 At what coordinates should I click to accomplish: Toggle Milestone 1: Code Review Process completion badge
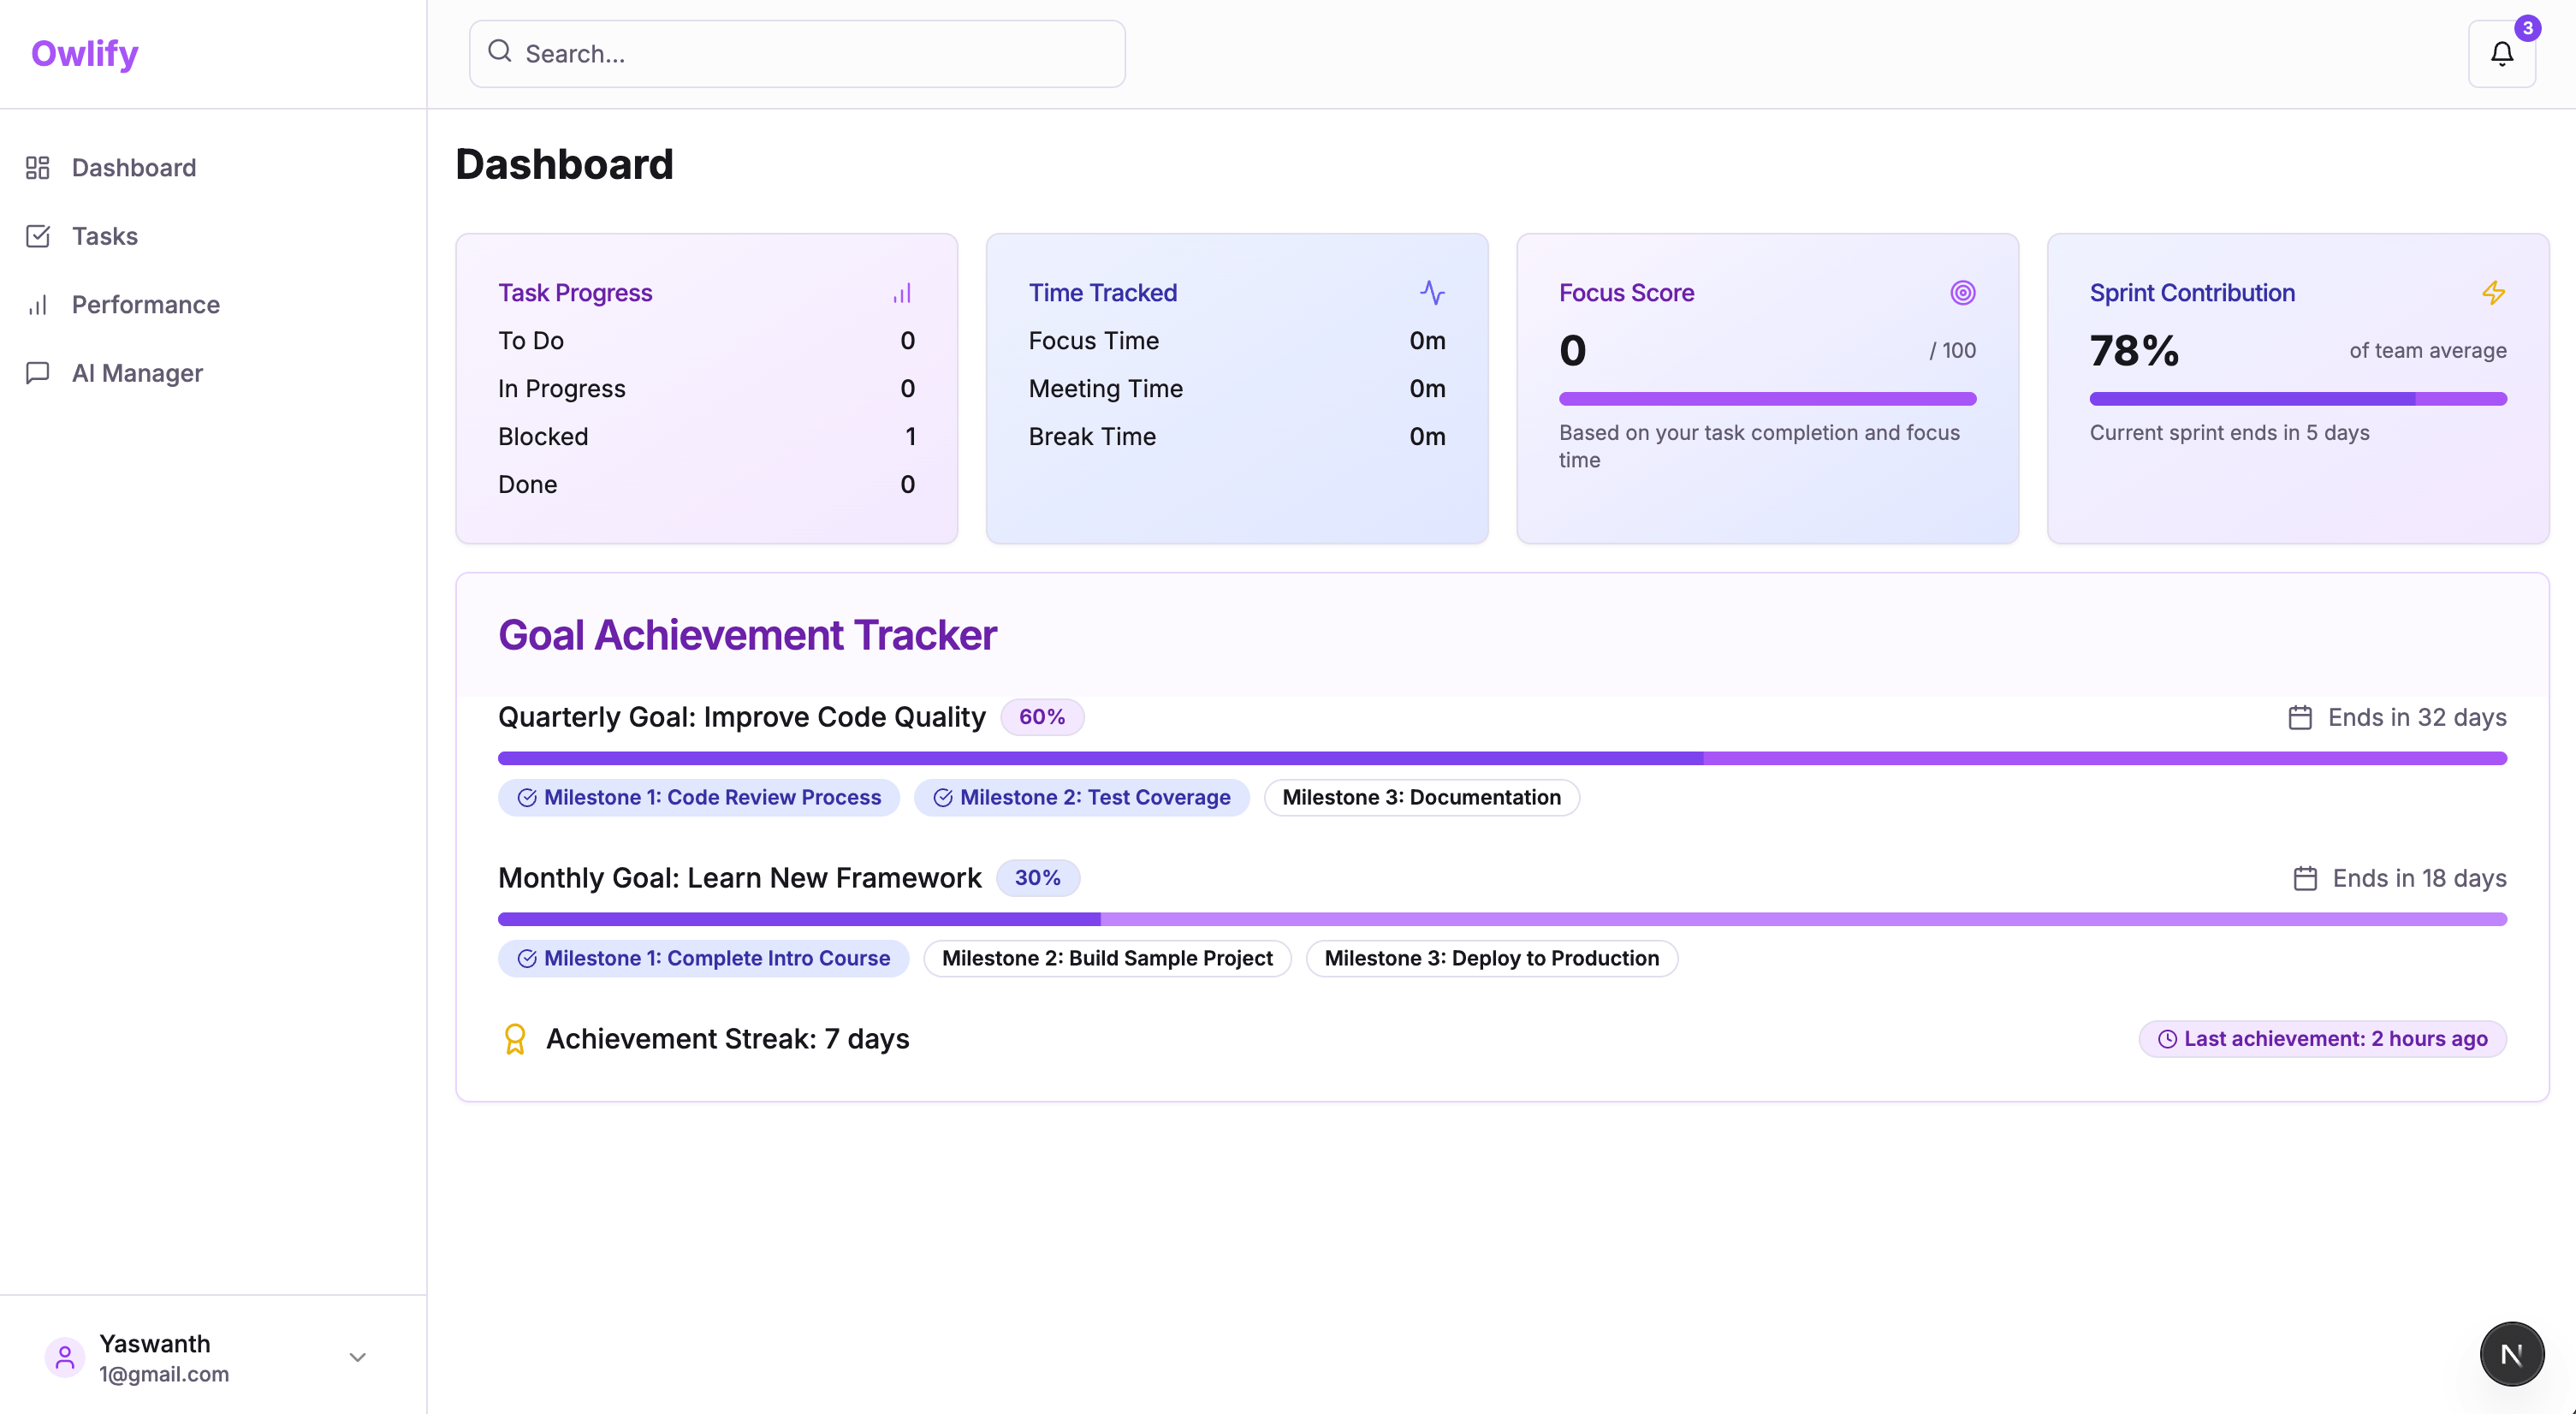point(698,797)
